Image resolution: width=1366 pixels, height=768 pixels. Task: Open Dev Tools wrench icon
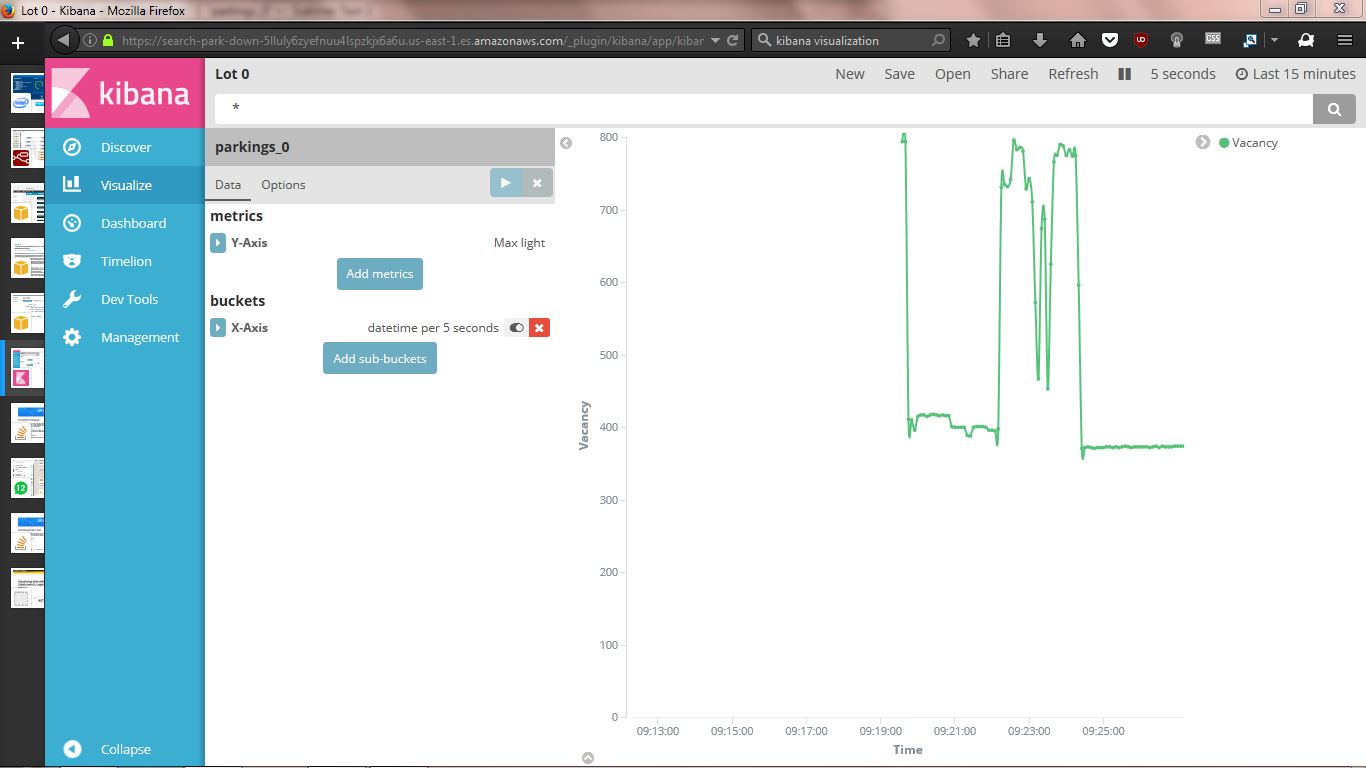click(x=72, y=299)
